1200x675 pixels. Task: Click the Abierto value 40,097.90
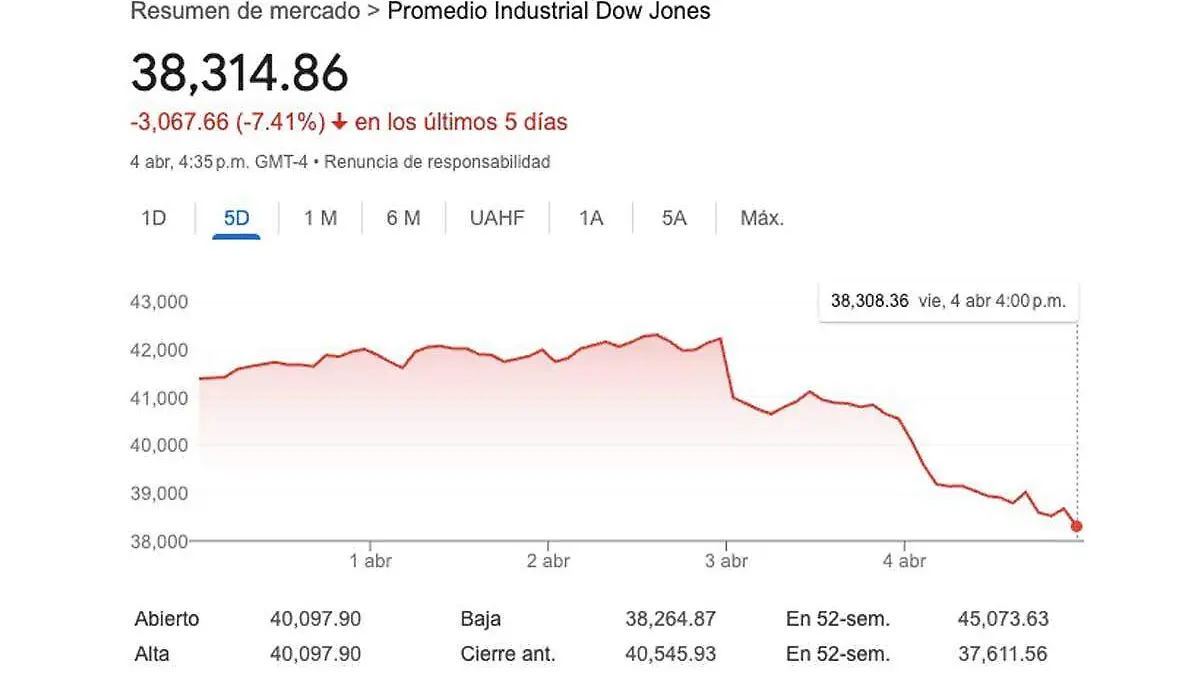point(315,619)
